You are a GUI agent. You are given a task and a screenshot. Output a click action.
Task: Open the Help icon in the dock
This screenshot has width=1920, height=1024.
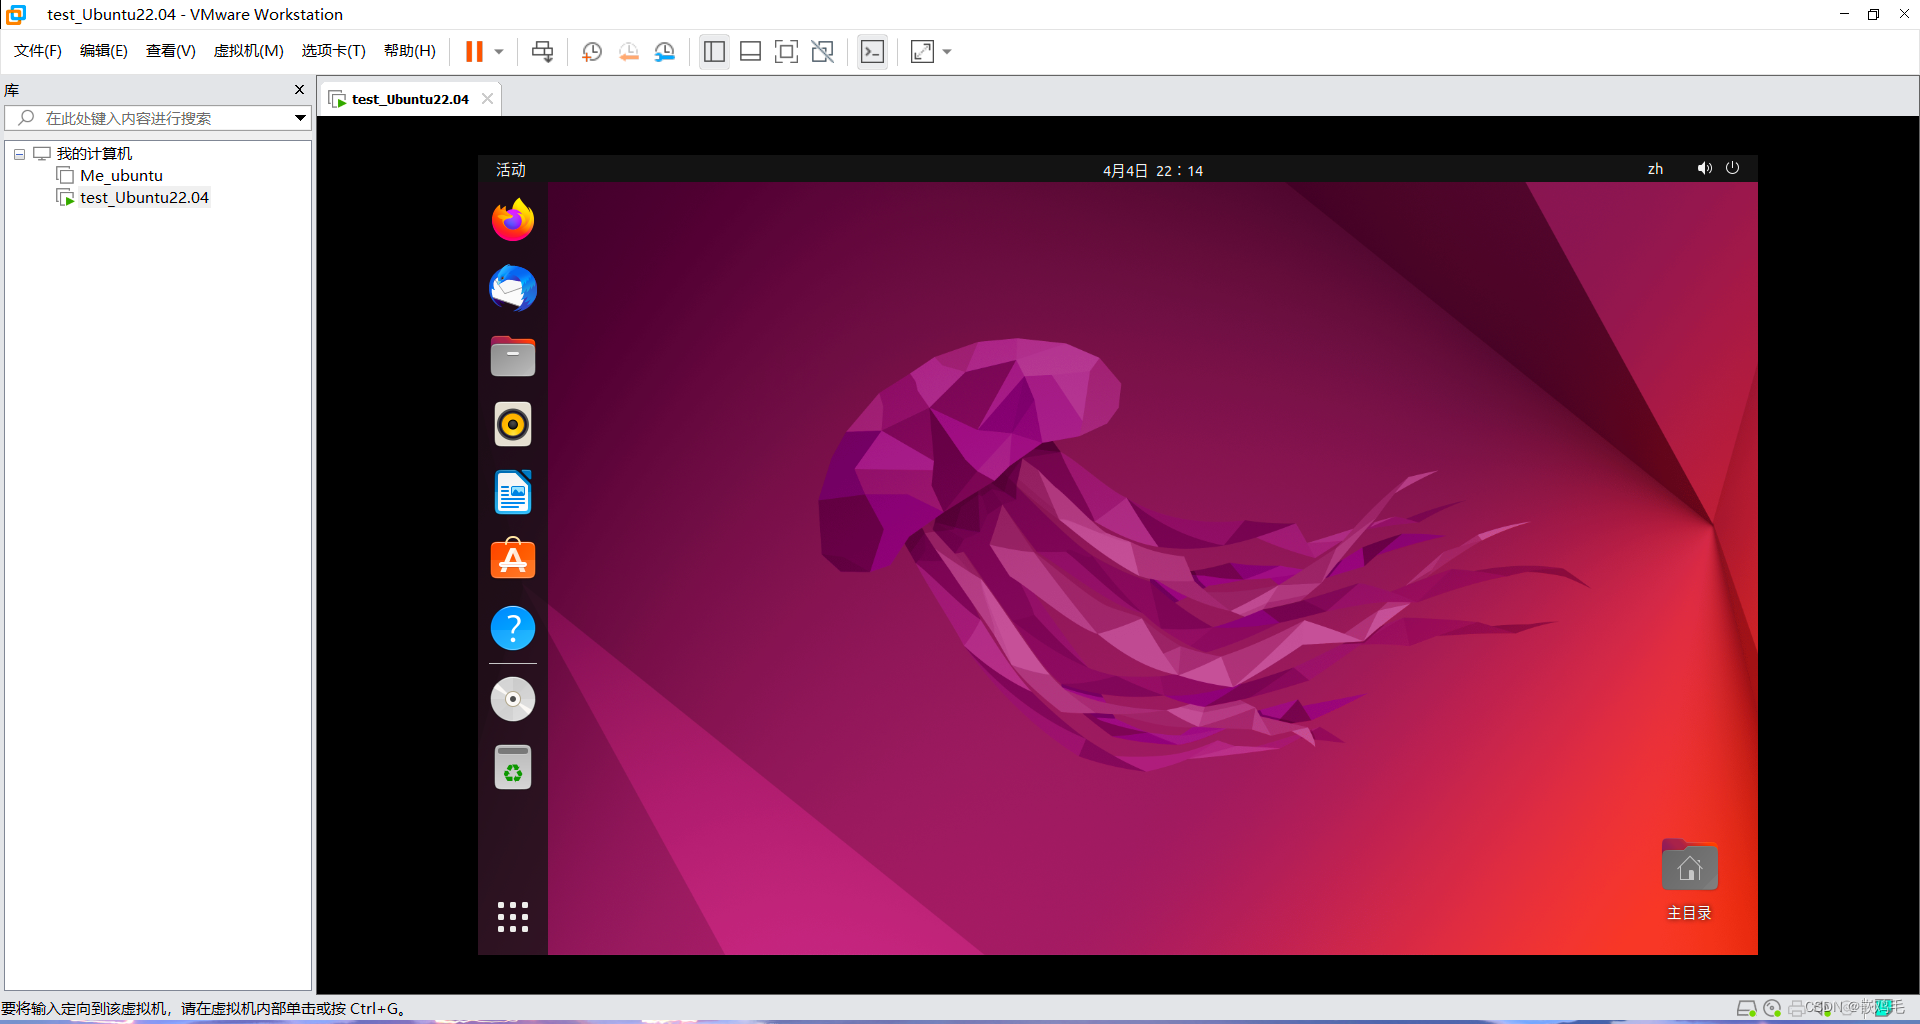point(513,628)
